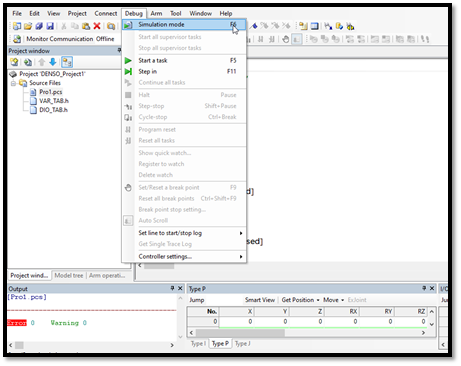Click the Save icon in toolbar
The image size is (461, 366).
[50, 26]
